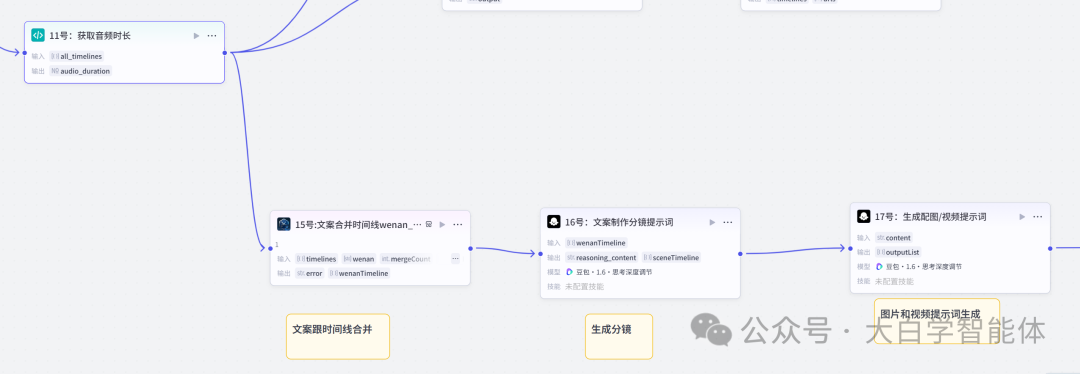Click the input port dot of node 15
1080x374 pixels.
(271, 249)
